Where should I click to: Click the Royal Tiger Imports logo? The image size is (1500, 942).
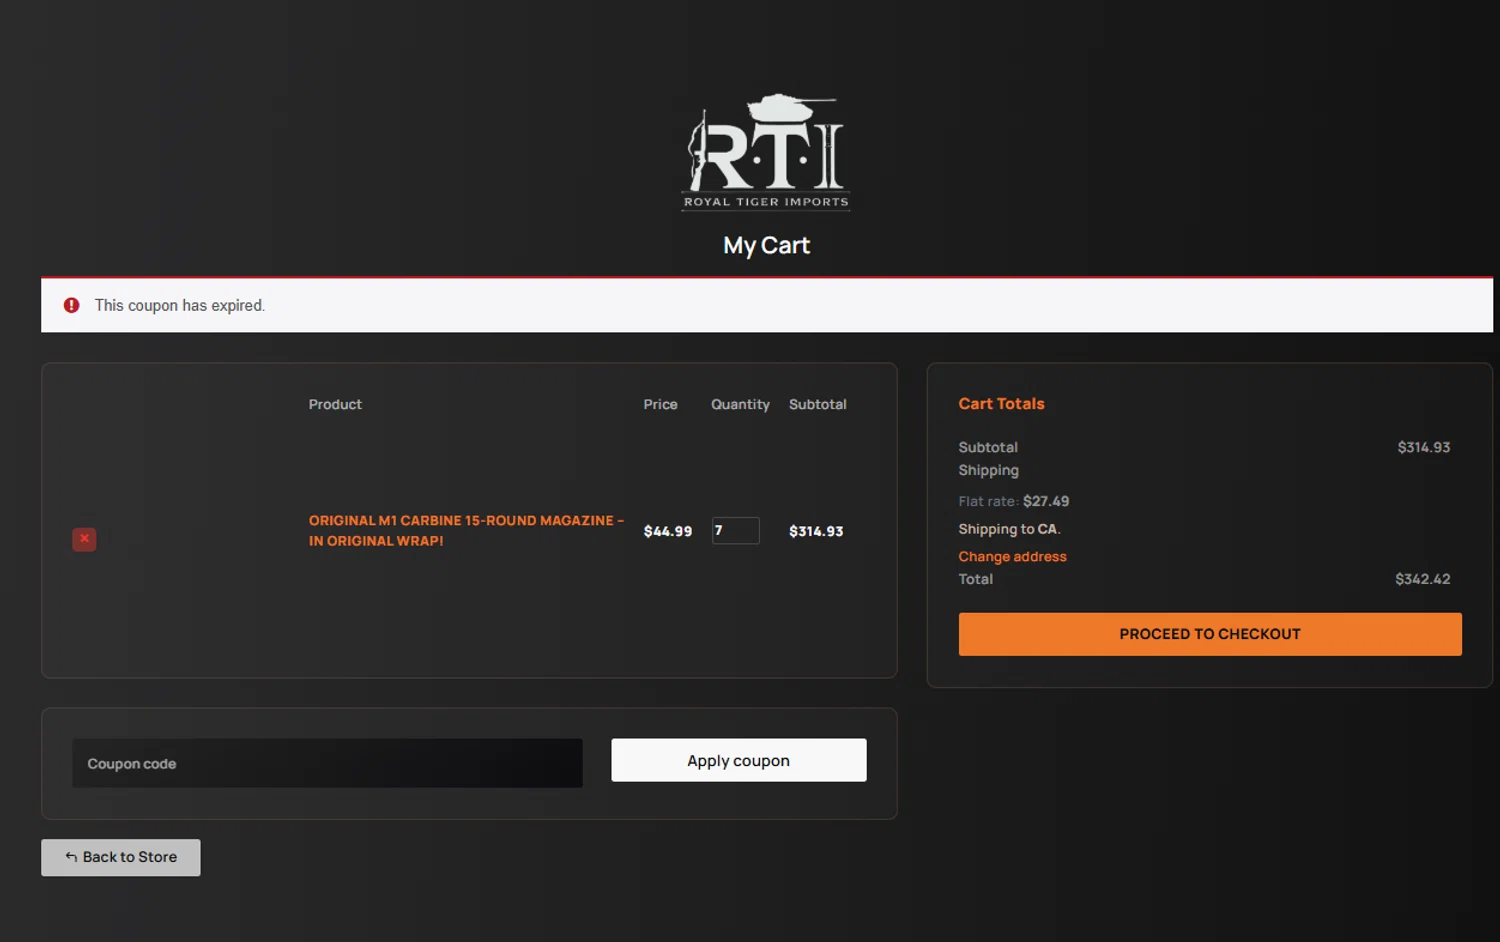pos(766,152)
